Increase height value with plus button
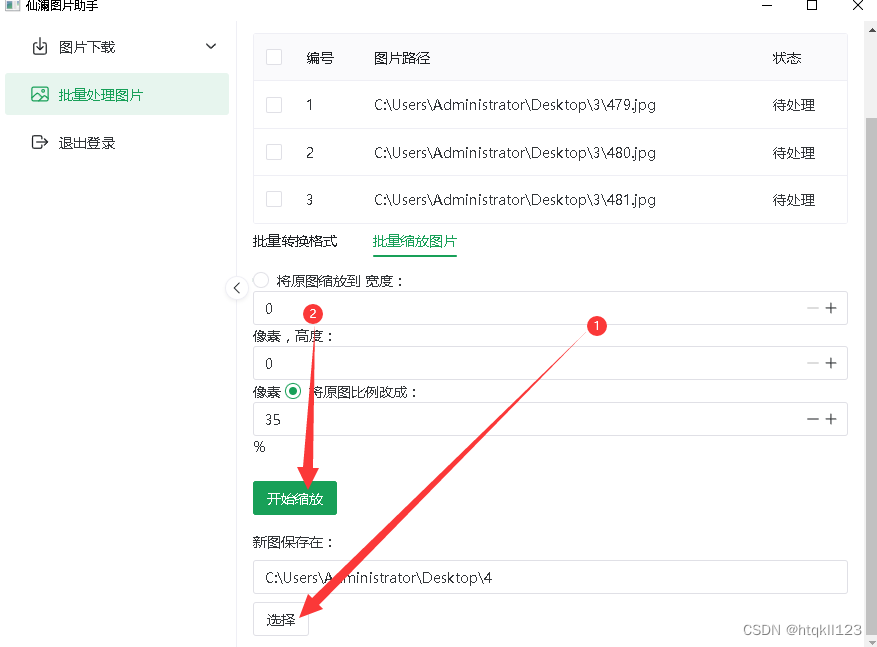Viewport: 877px width, 647px height. [x=831, y=363]
